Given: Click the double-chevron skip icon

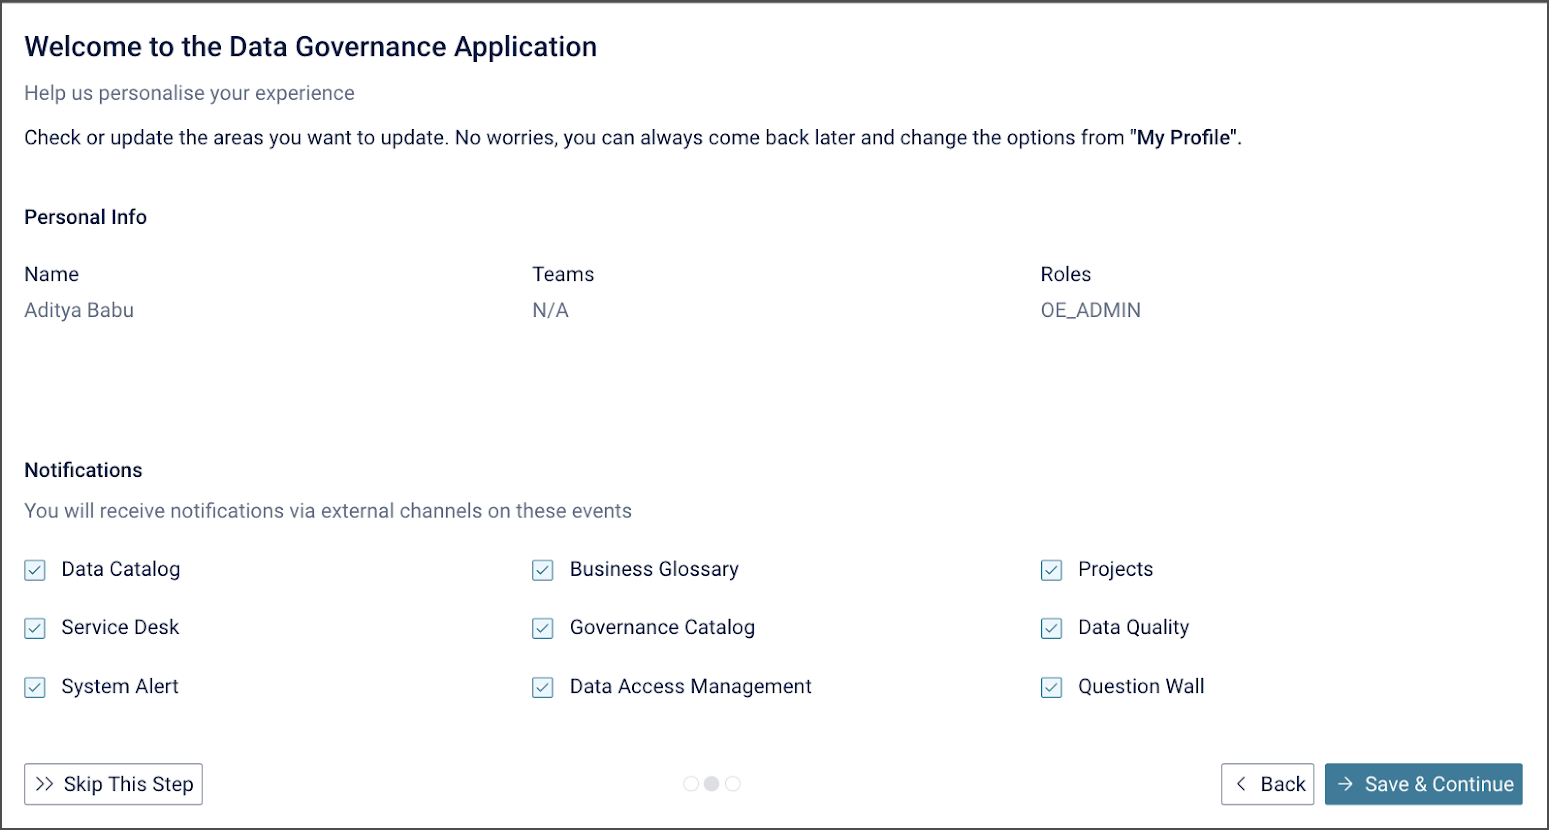Looking at the screenshot, I should click(x=44, y=784).
